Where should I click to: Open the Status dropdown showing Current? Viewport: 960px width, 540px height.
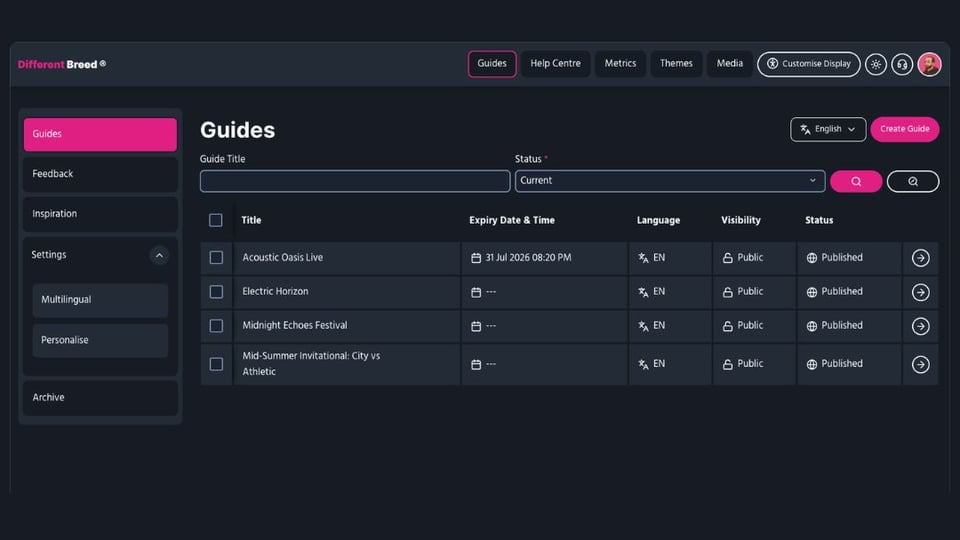click(x=670, y=181)
